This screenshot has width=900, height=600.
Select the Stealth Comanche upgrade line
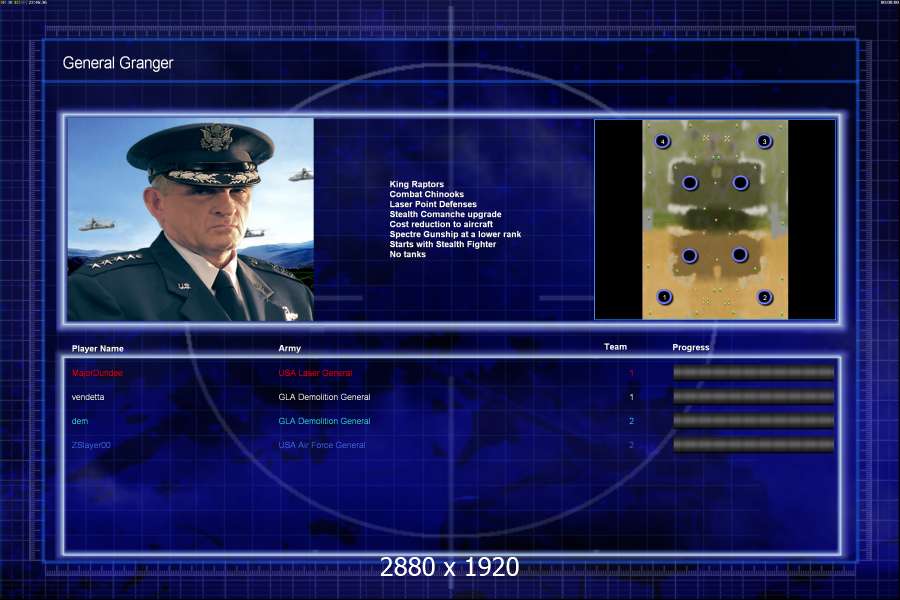tap(445, 214)
